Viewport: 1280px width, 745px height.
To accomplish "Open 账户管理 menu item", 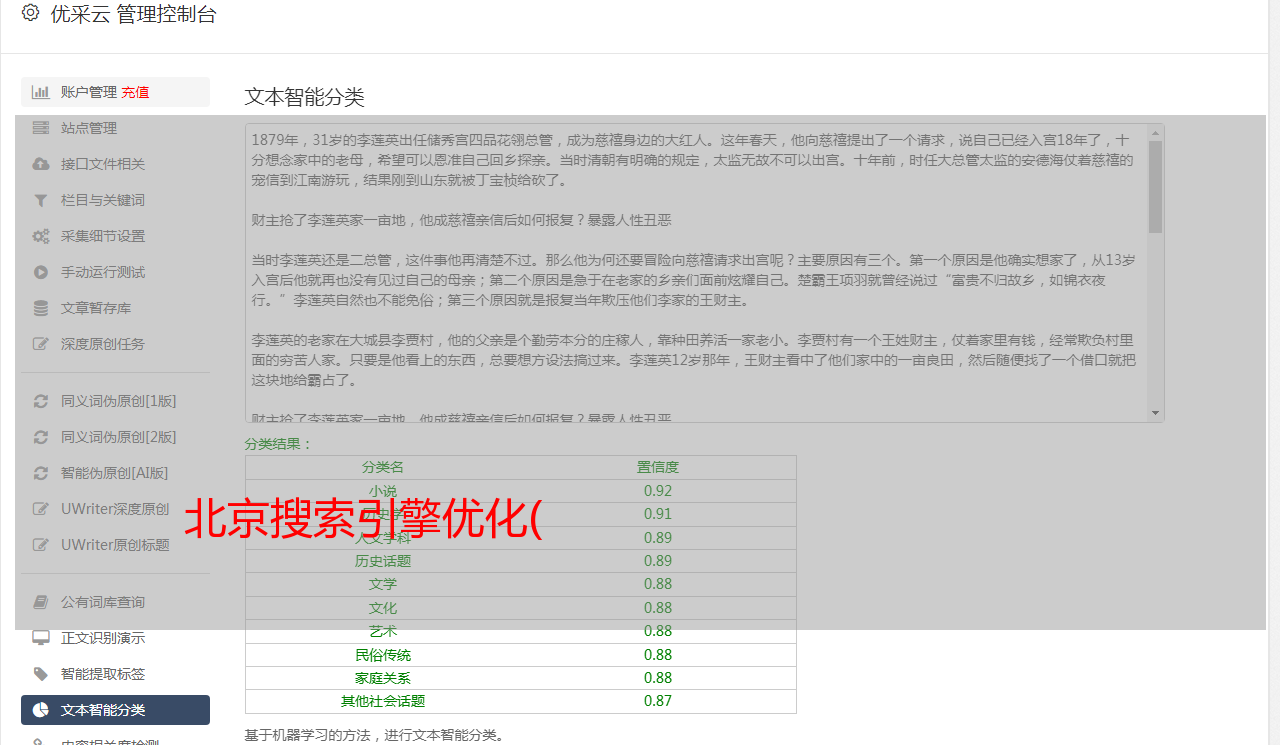I will point(115,92).
